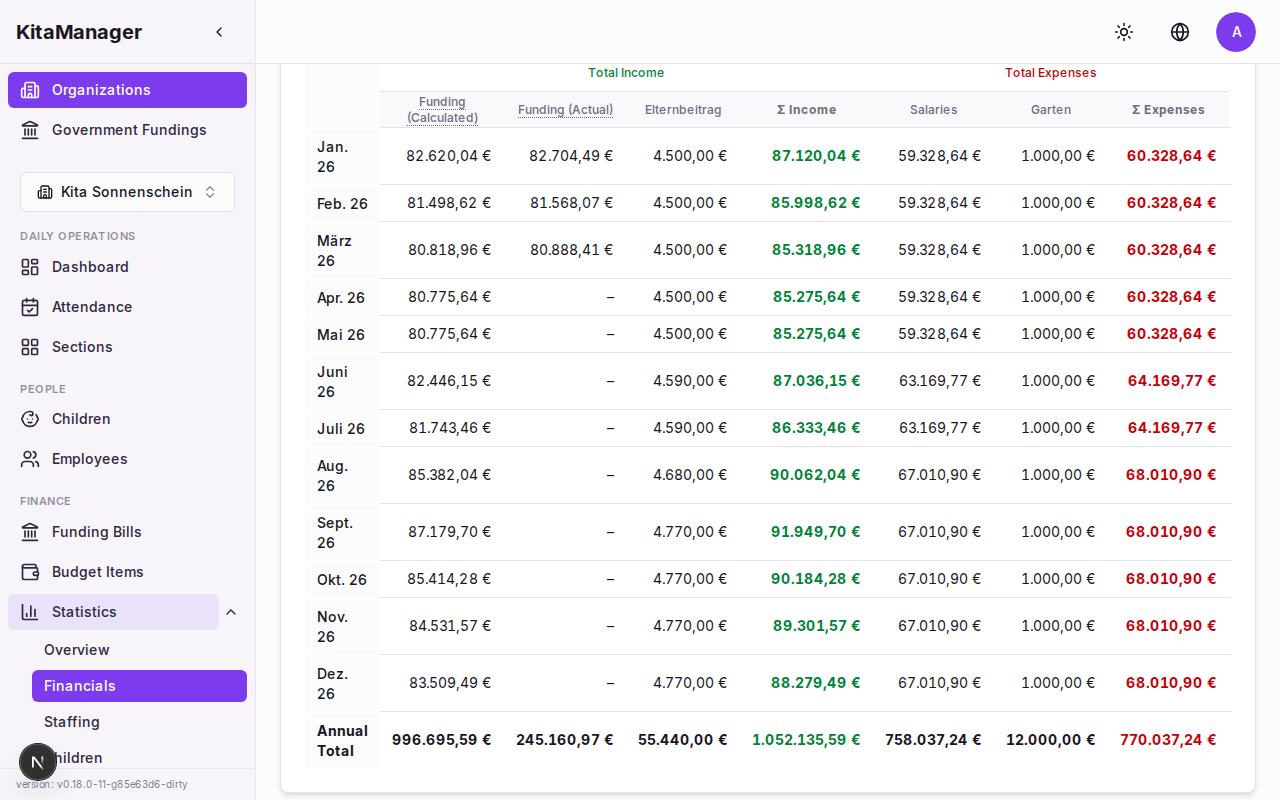Open Government Fundings via its bank icon
Viewport: 1280px width, 800px height.
pos(29,130)
